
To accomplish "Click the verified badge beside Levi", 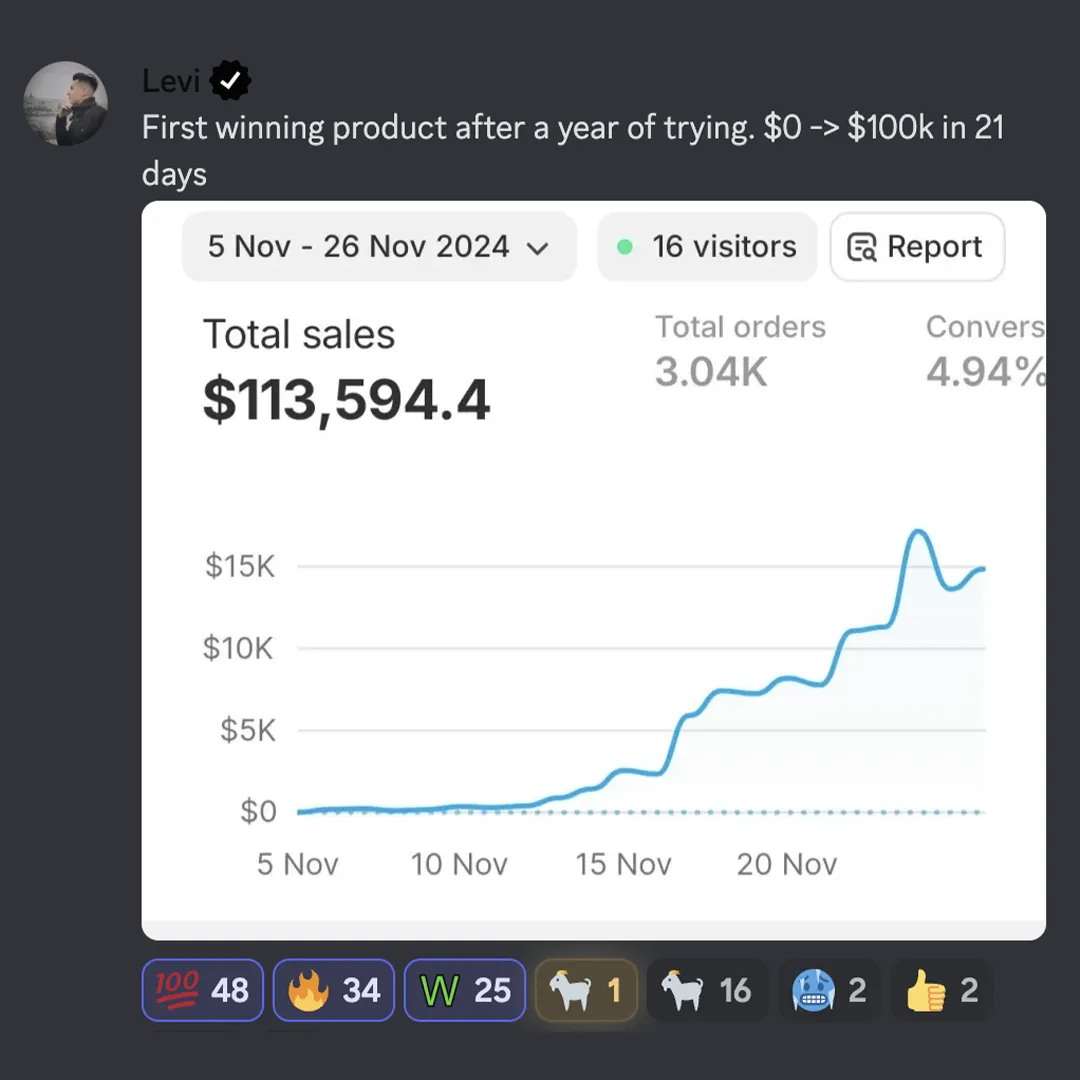I will [x=229, y=81].
